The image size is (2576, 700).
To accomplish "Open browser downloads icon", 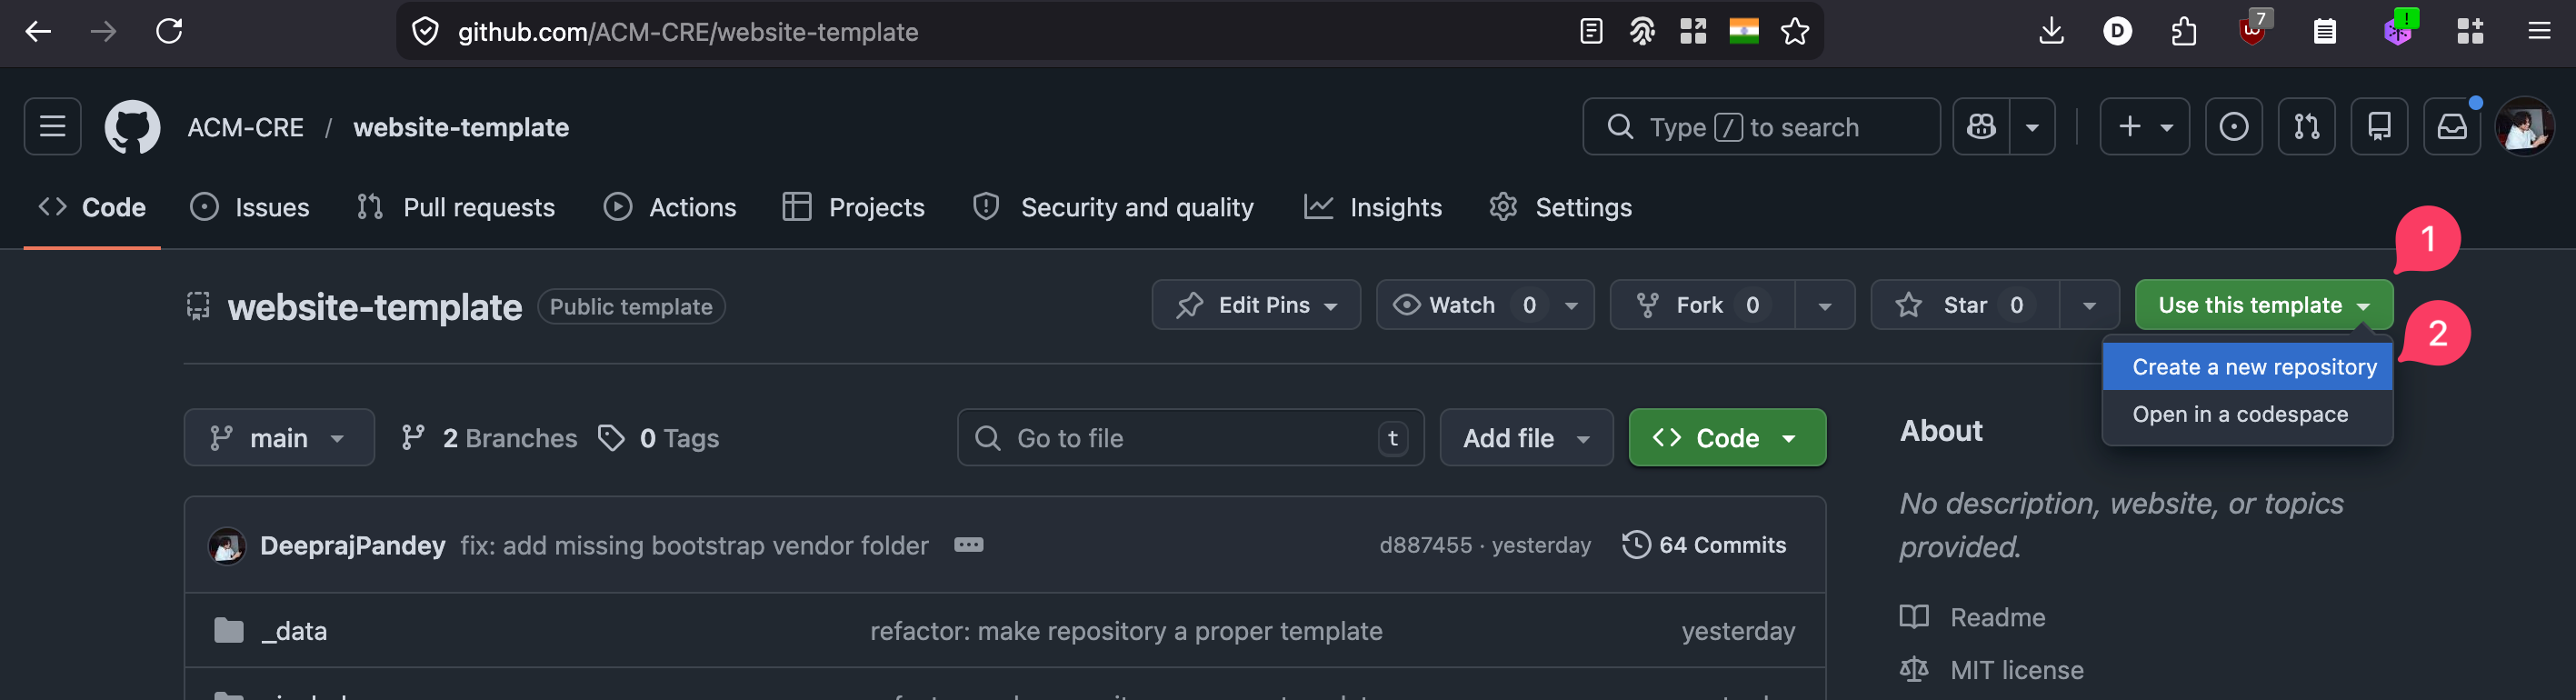I will tap(2051, 32).
